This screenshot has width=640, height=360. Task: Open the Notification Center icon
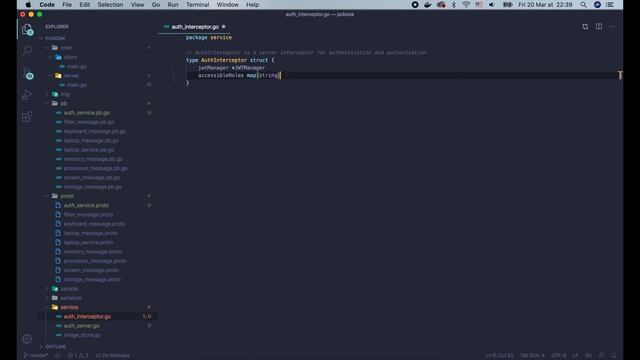pos(611,5)
